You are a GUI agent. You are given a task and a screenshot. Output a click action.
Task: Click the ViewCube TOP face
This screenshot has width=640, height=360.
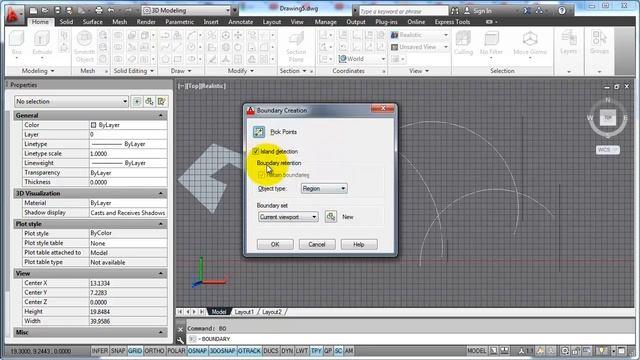608,118
